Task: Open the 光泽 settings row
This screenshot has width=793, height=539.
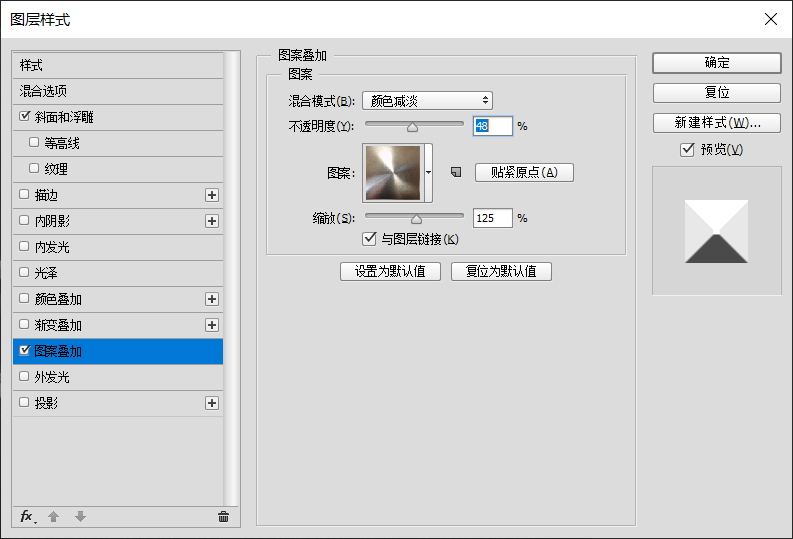Action: tap(118, 273)
